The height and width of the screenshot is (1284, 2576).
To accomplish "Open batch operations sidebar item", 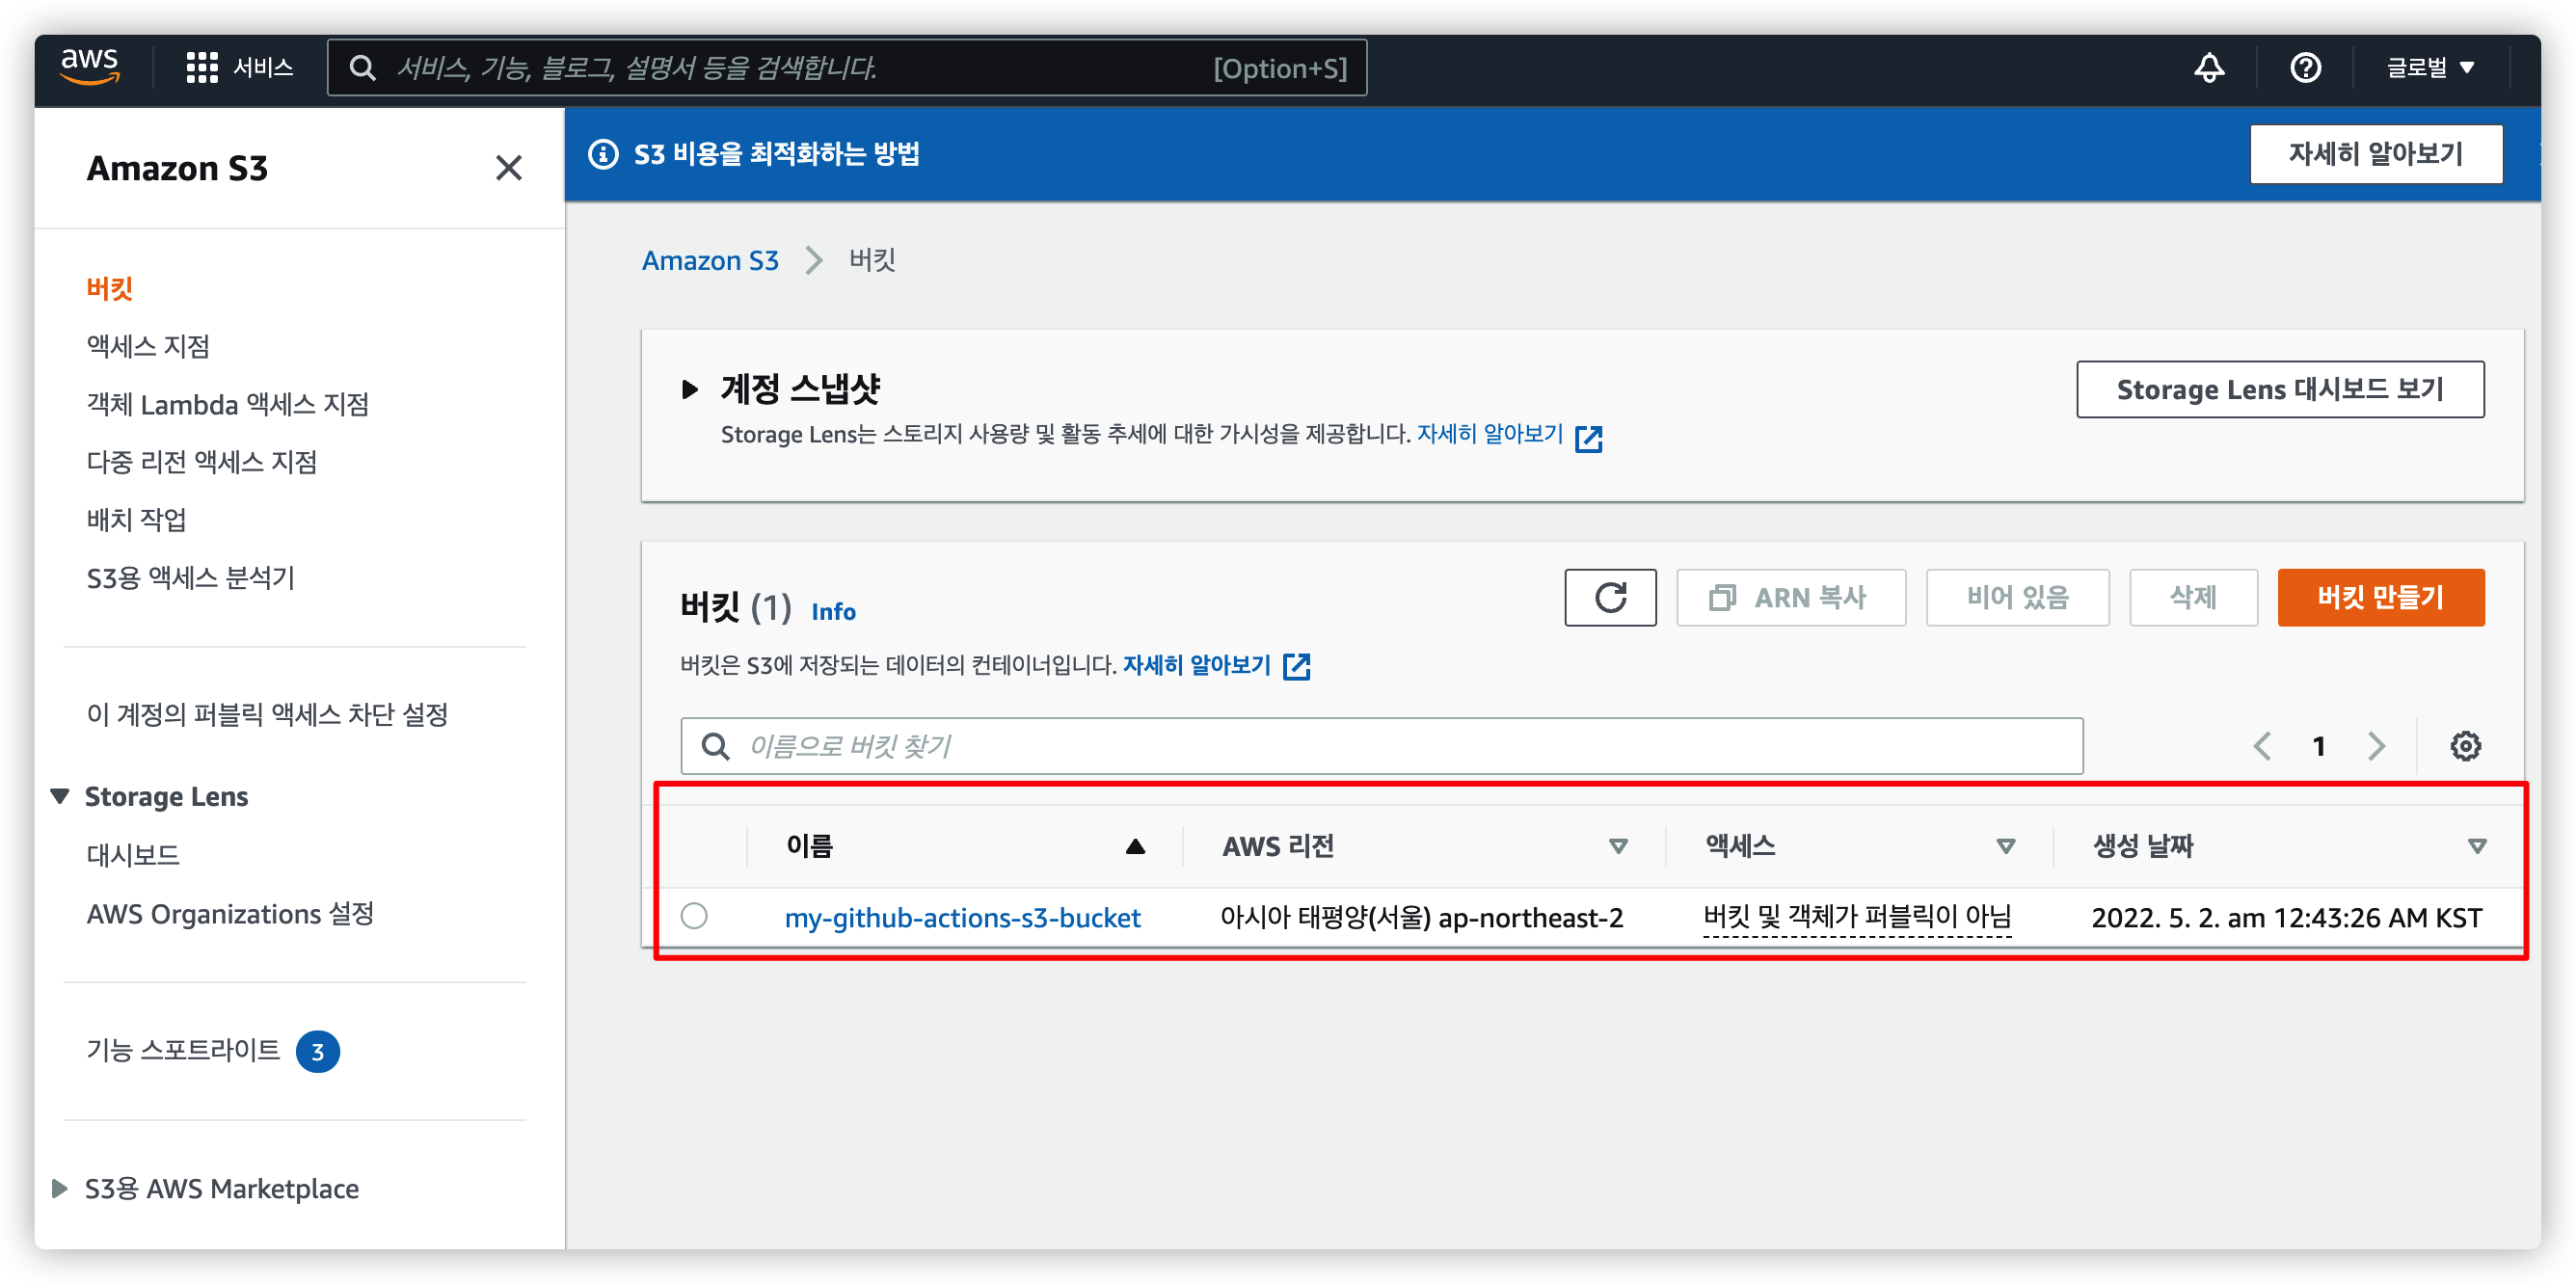I will click(x=136, y=519).
